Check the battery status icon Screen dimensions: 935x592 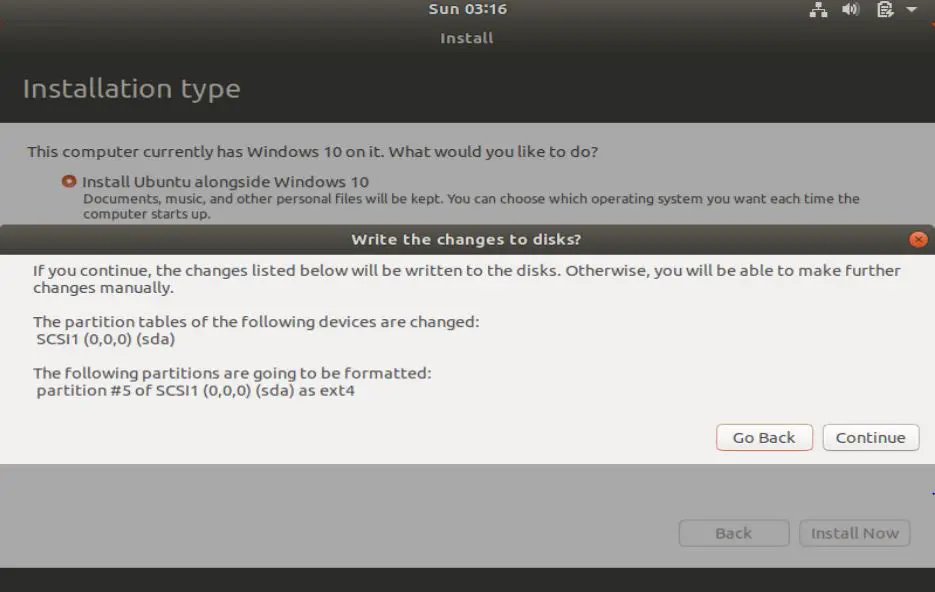pyautogui.click(x=883, y=10)
